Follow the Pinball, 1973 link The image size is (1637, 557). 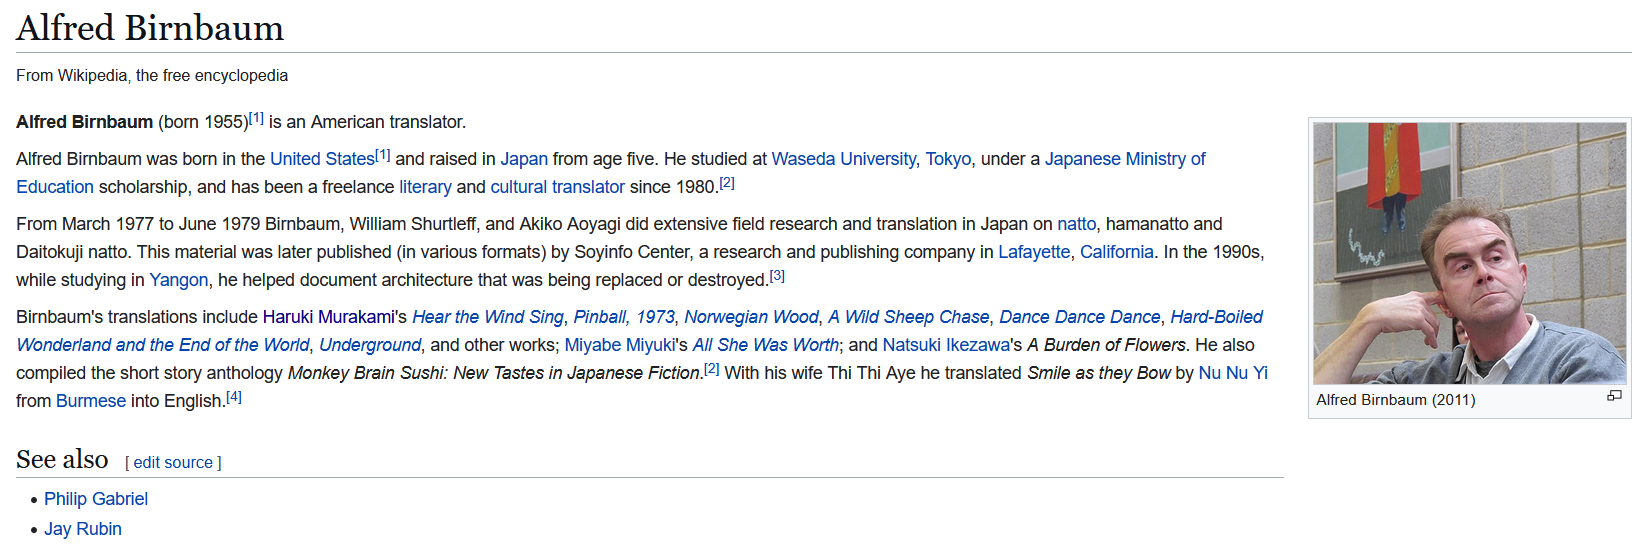[x=624, y=317]
